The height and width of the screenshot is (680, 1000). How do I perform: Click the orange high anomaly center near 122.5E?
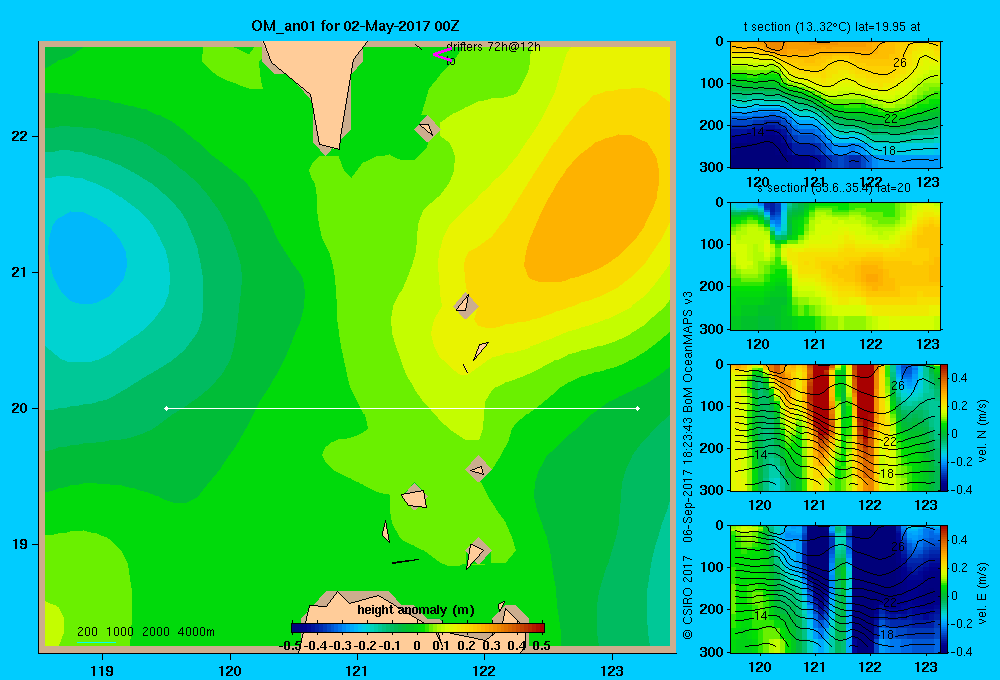590,211
